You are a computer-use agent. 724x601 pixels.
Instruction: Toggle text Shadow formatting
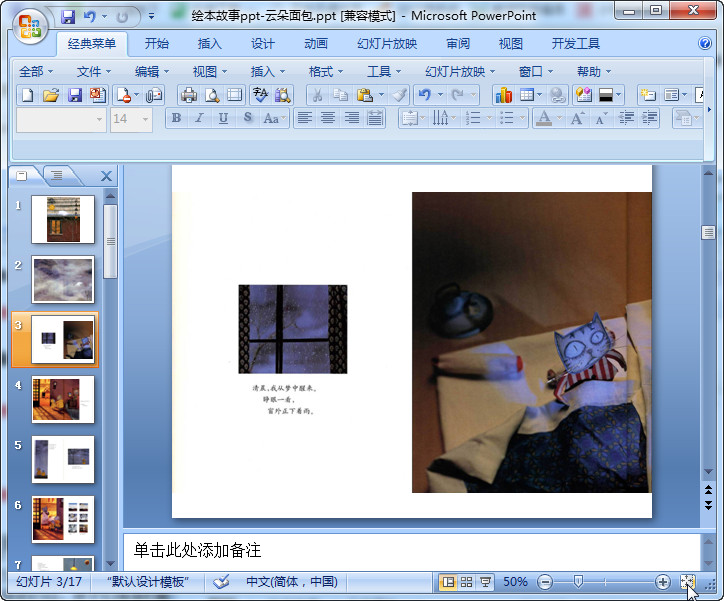coord(247,119)
